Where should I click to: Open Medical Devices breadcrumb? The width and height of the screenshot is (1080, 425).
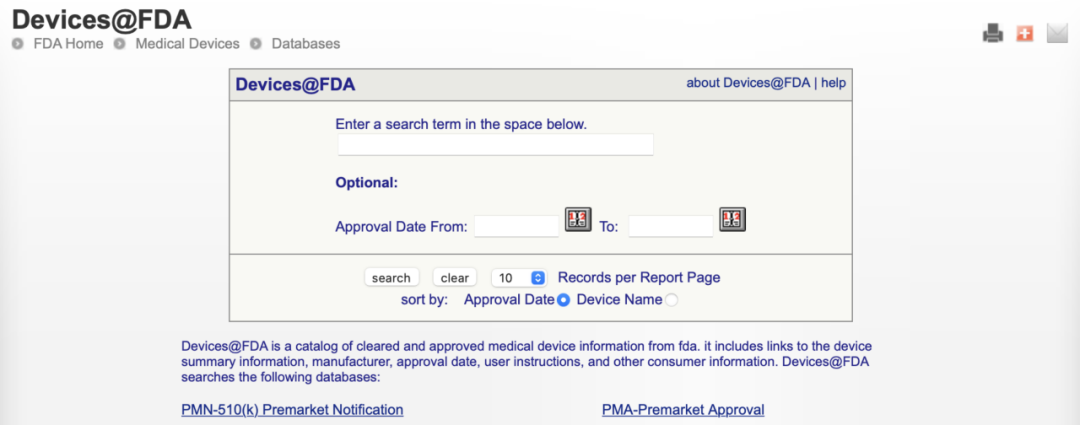[187, 44]
